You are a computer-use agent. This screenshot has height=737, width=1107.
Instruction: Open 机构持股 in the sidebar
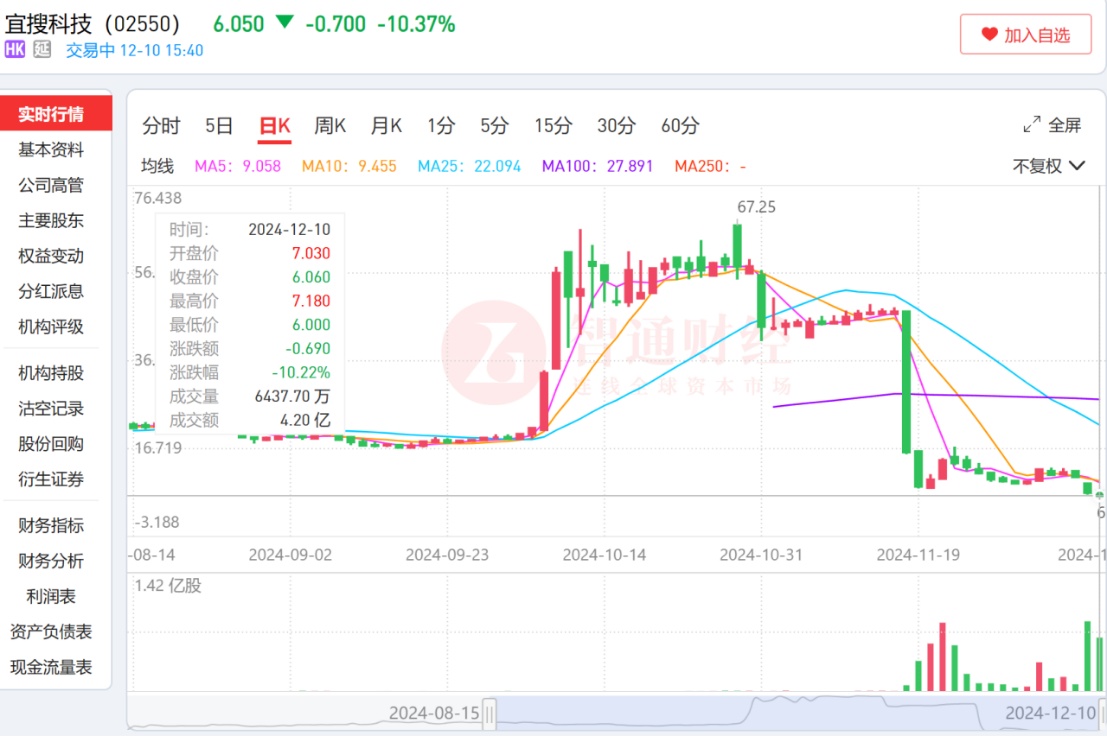click(x=51, y=373)
